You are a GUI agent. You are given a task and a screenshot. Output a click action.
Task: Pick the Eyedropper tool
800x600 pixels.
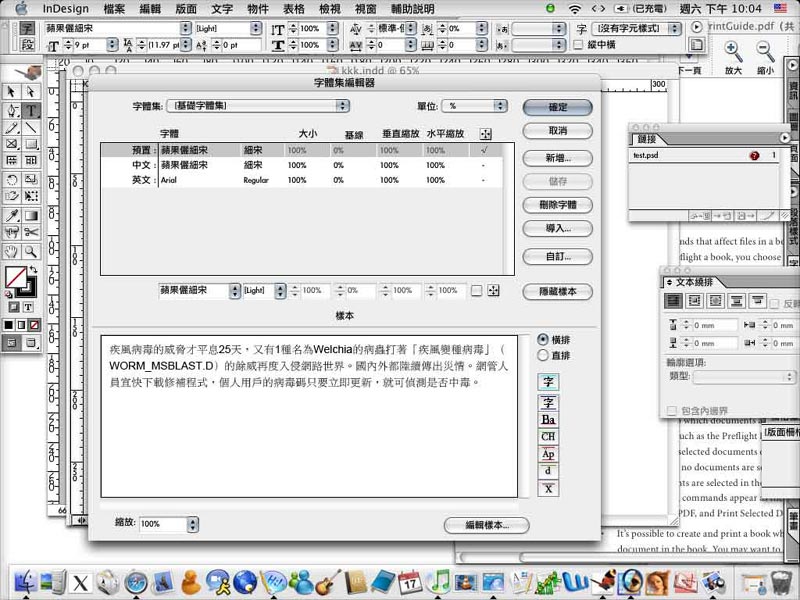pos(12,215)
